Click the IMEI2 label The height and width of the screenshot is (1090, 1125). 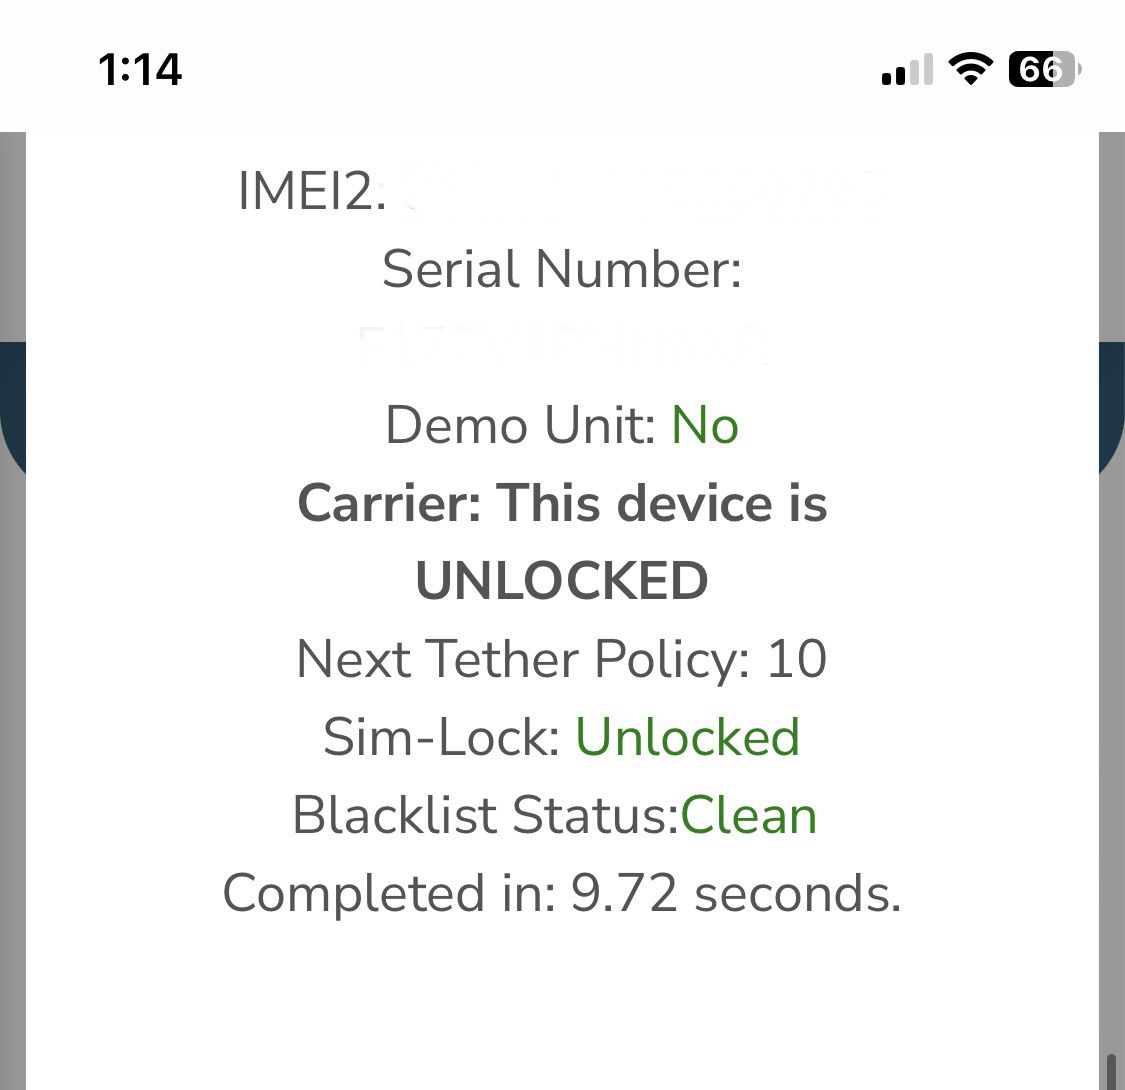(312, 191)
